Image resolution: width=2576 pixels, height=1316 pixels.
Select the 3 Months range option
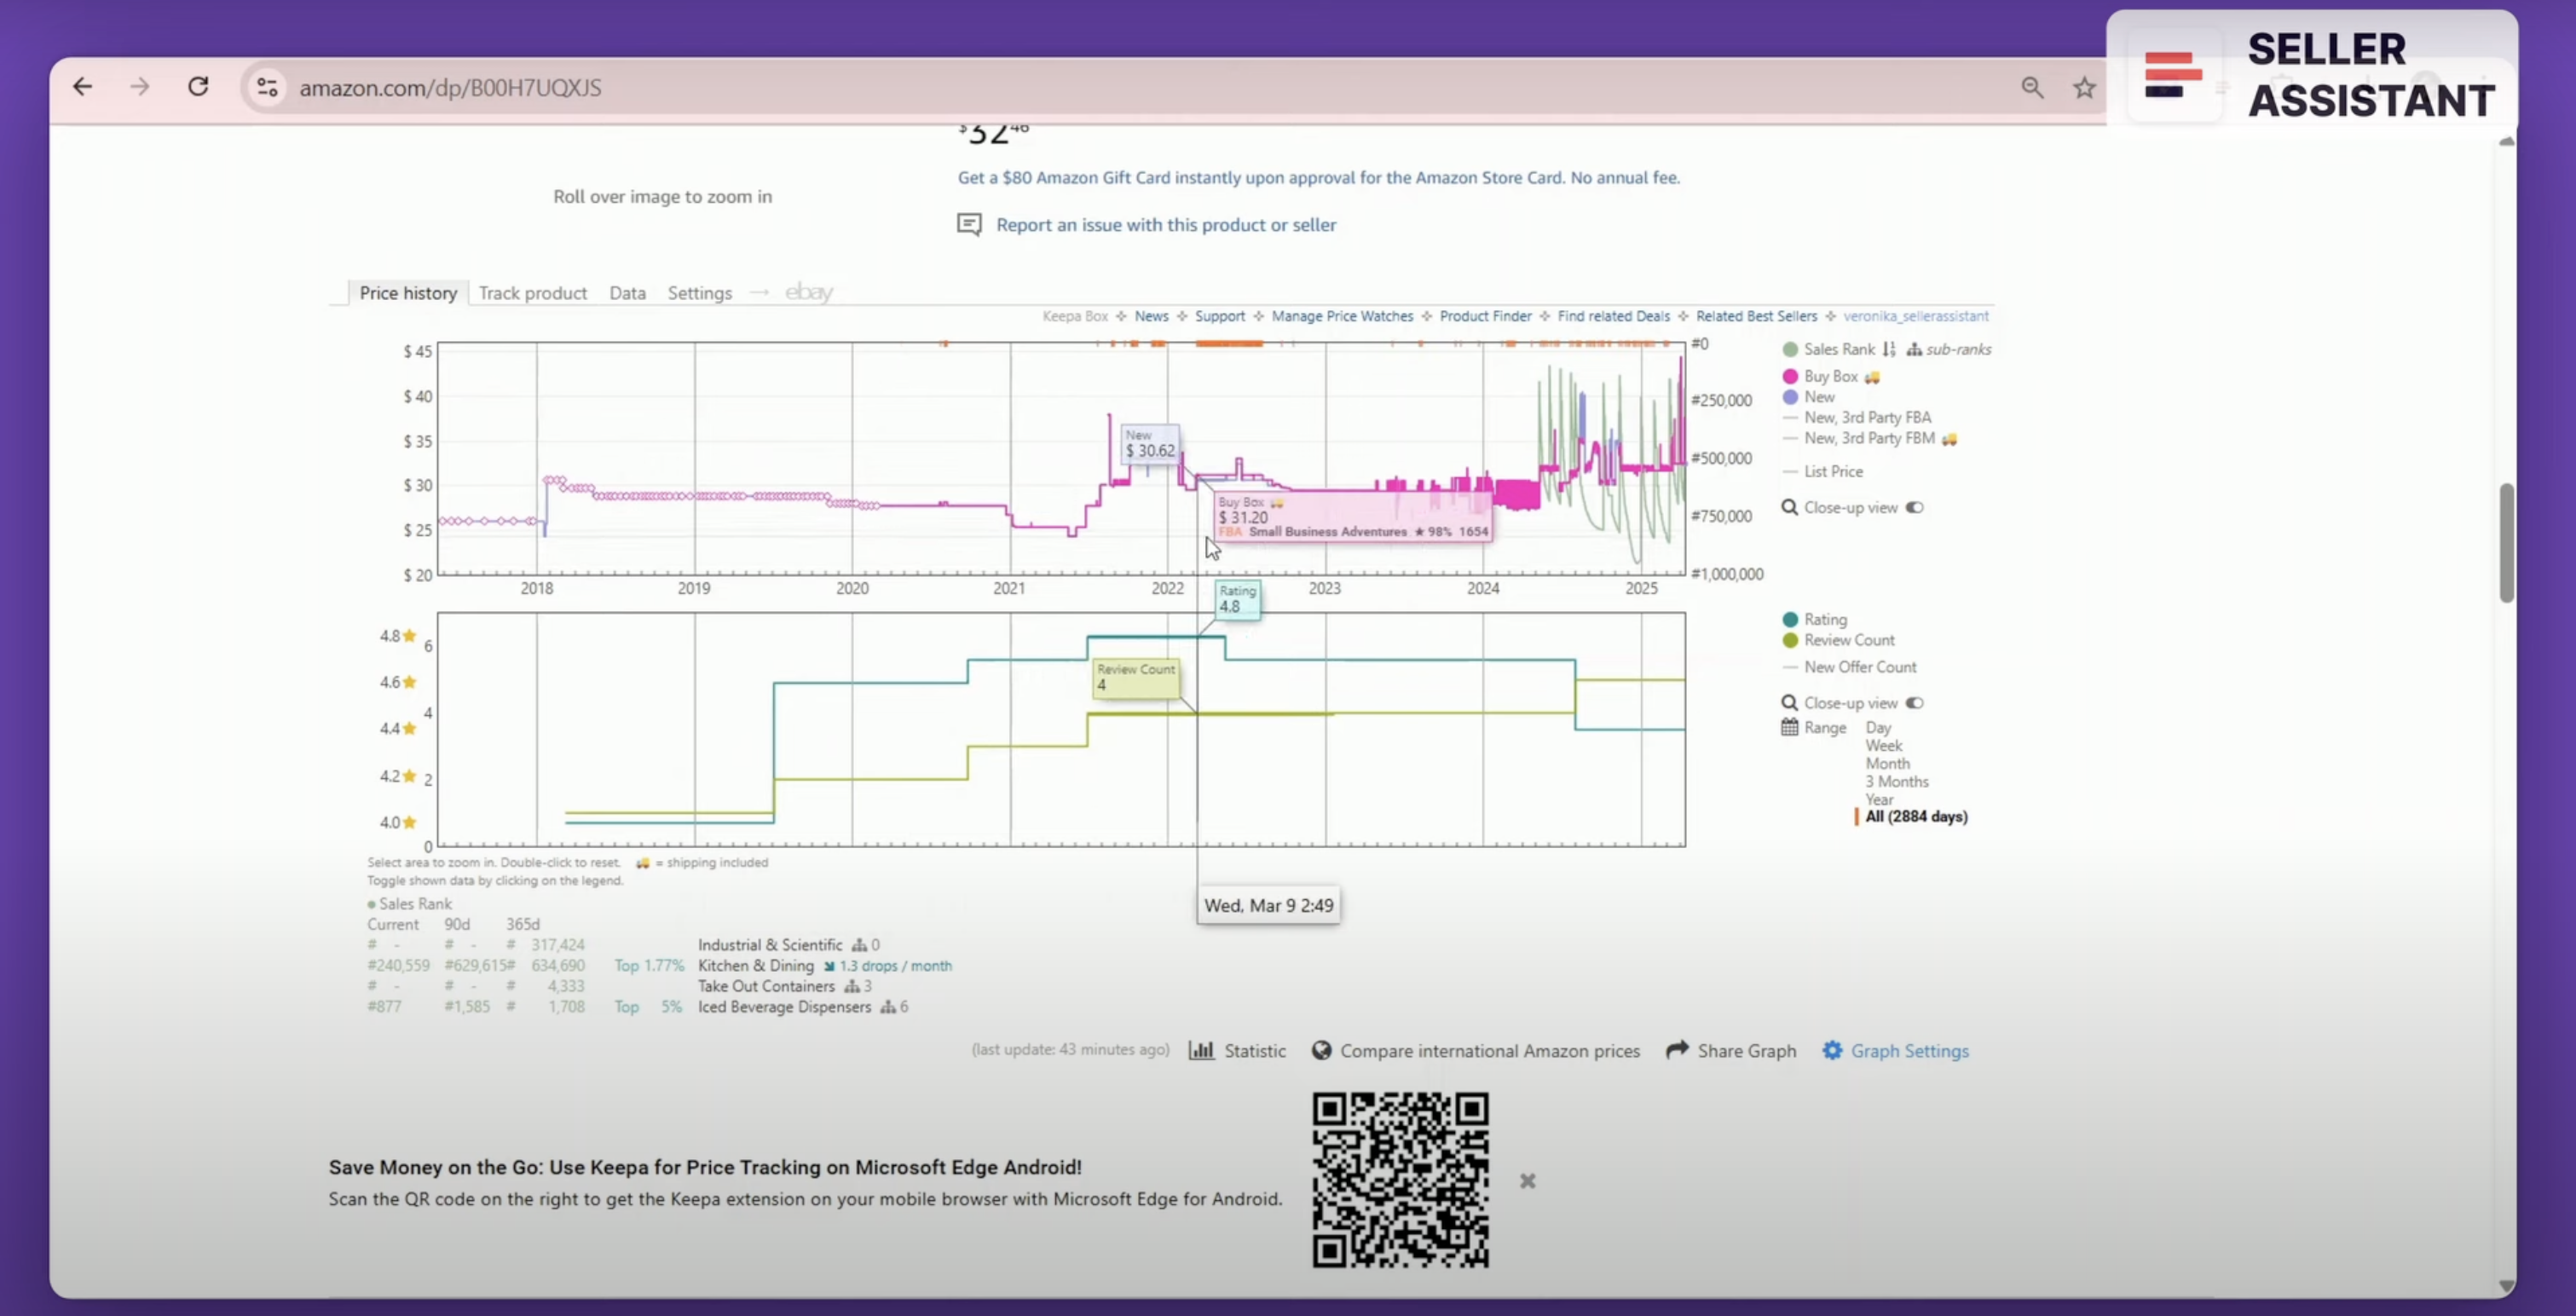coord(1896,781)
